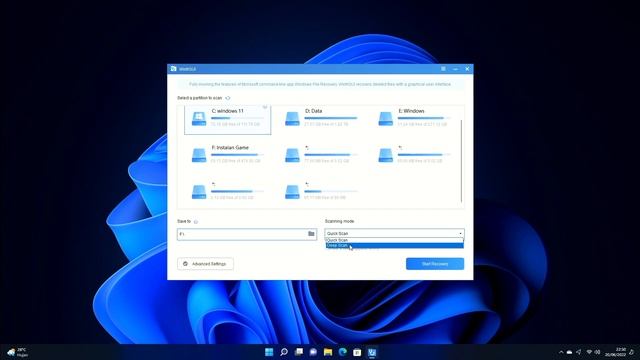This screenshot has height=360, width=640.
Task: Open the hamburger menu in WinfrGUI title bar
Action: pos(443,69)
